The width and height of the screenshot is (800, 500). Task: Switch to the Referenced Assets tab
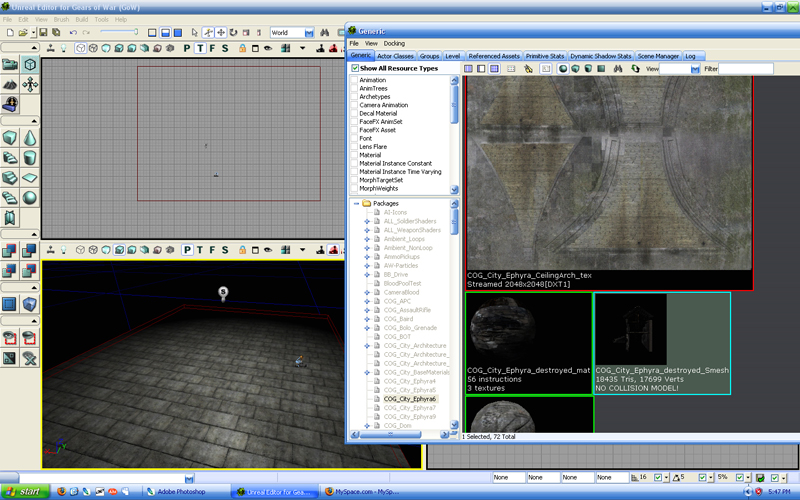pyautogui.click(x=493, y=56)
